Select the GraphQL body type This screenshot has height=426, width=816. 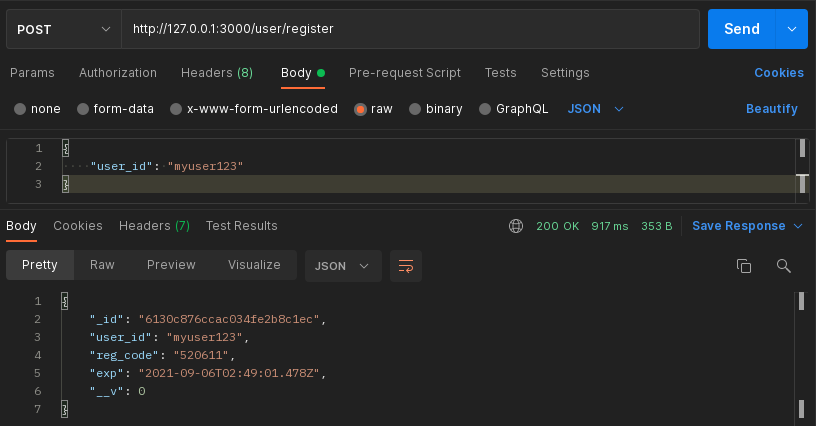[x=486, y=109]
